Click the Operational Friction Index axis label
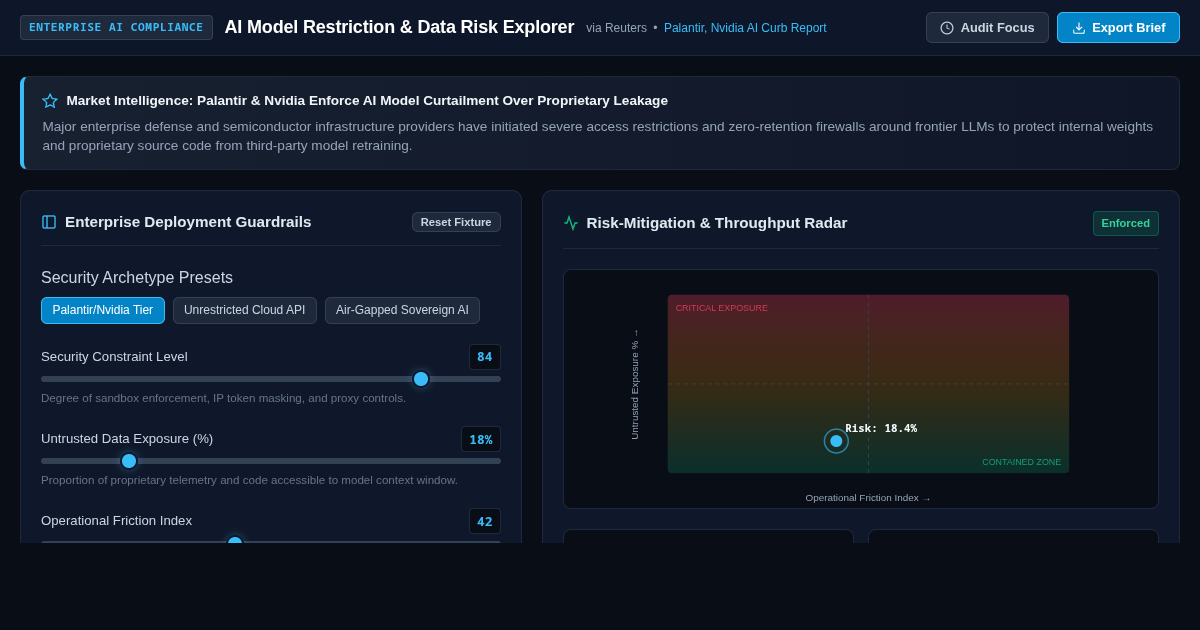The height and width of the screenshot is (630, 1200). (868, 498)
